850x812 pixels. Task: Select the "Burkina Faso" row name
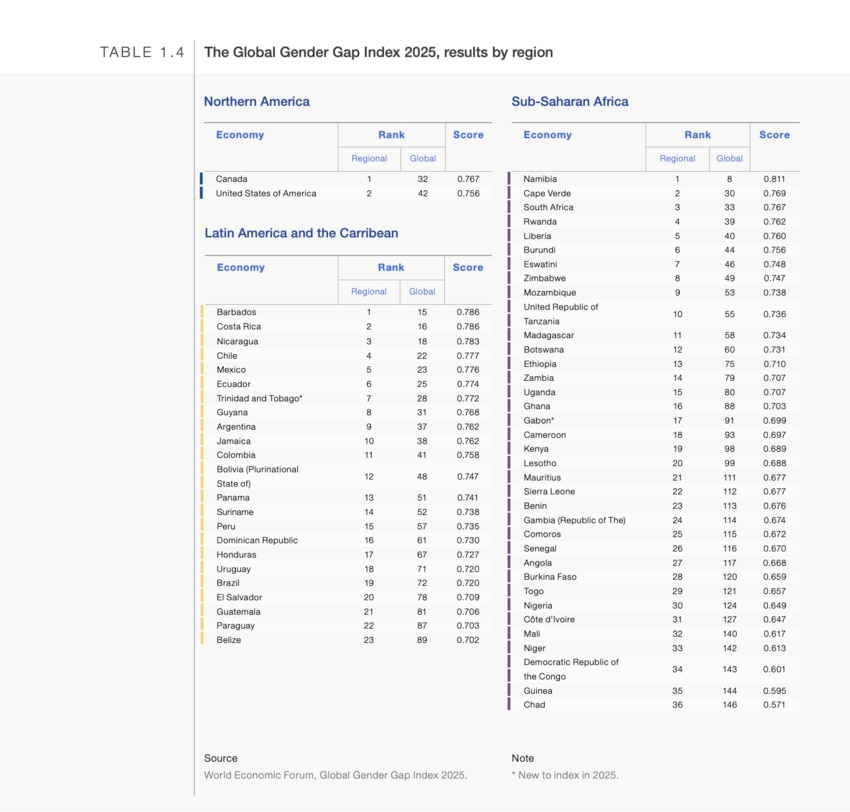[x=550, y=577]
